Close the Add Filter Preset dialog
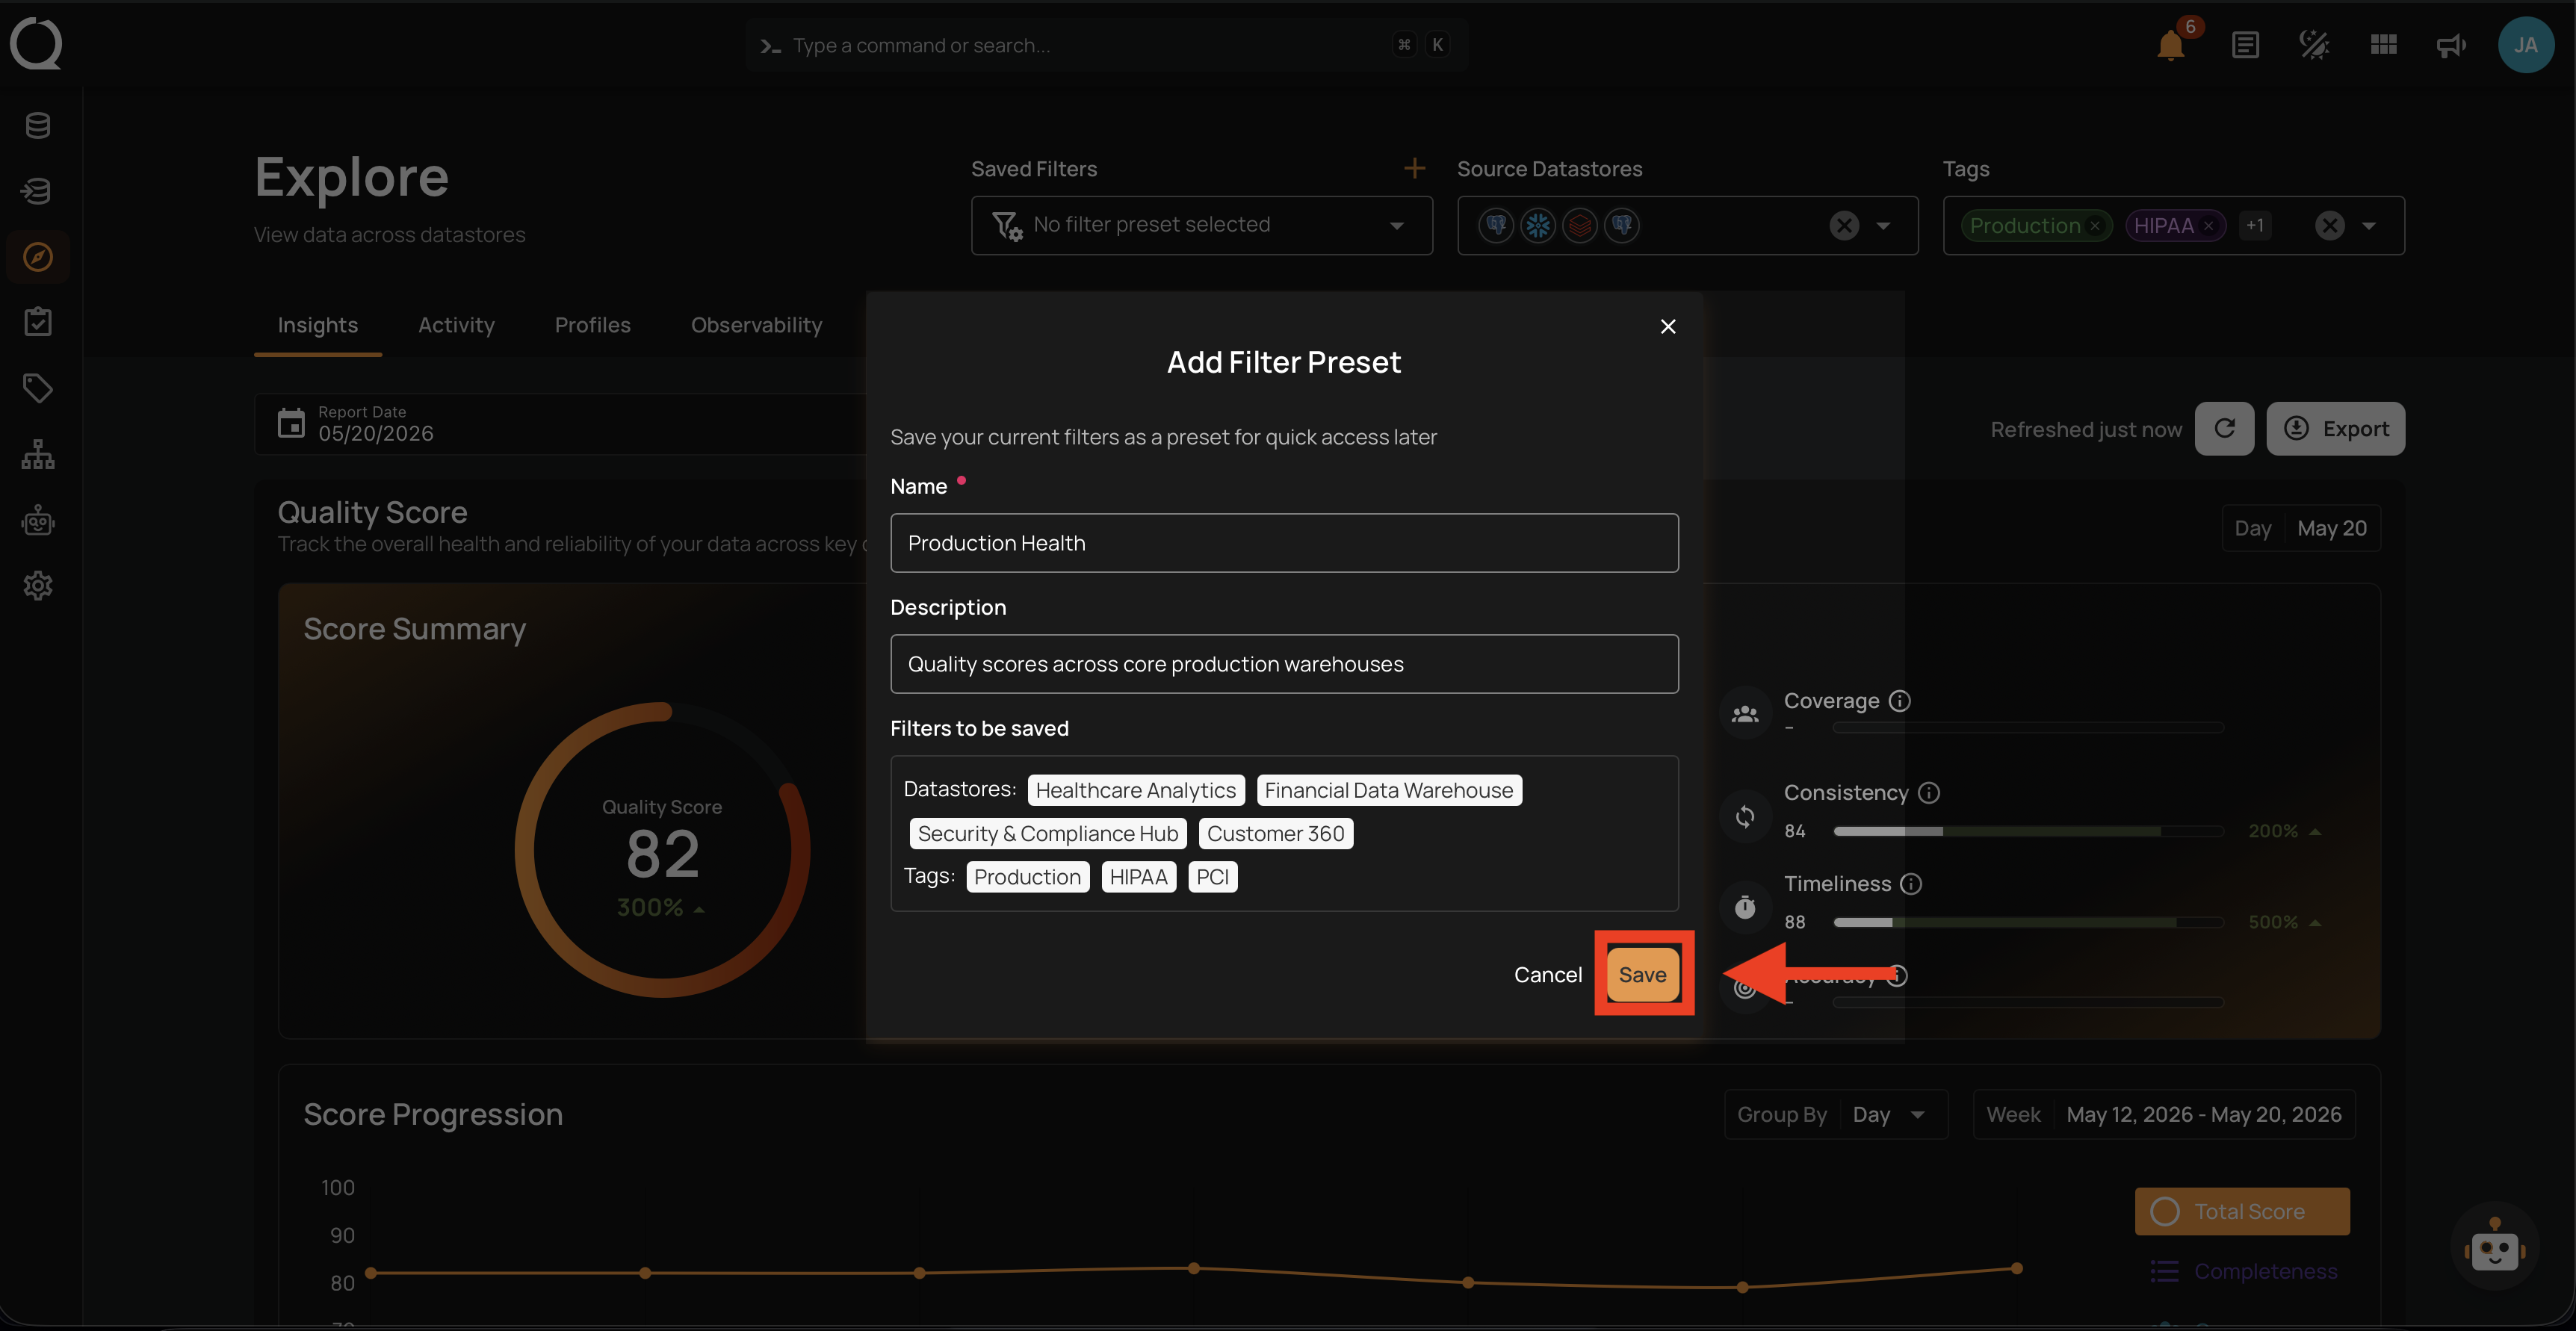 1667,327
